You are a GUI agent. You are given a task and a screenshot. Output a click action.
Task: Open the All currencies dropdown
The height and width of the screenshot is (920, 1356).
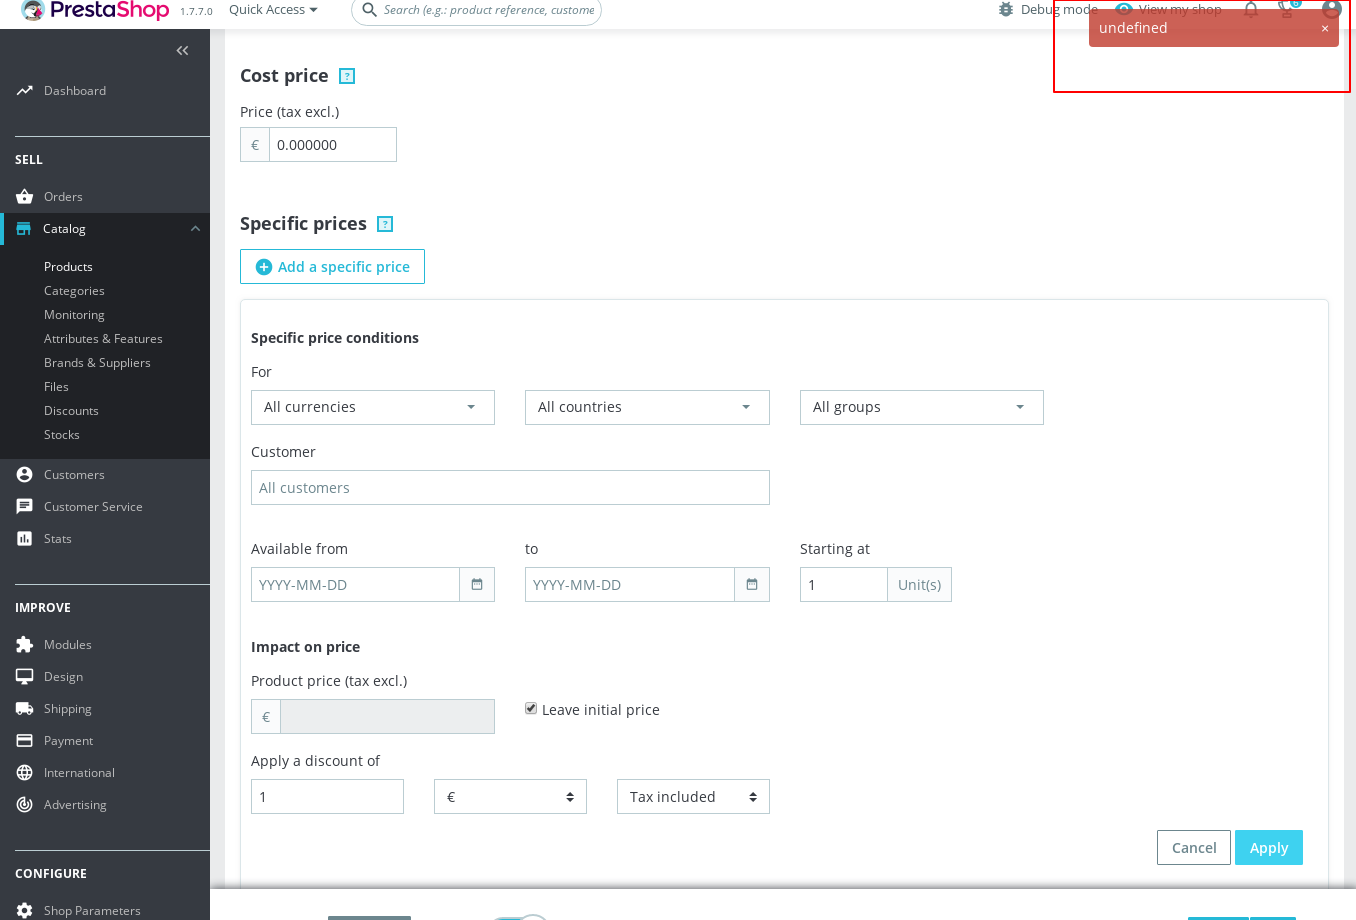click(x=372, y=407)
